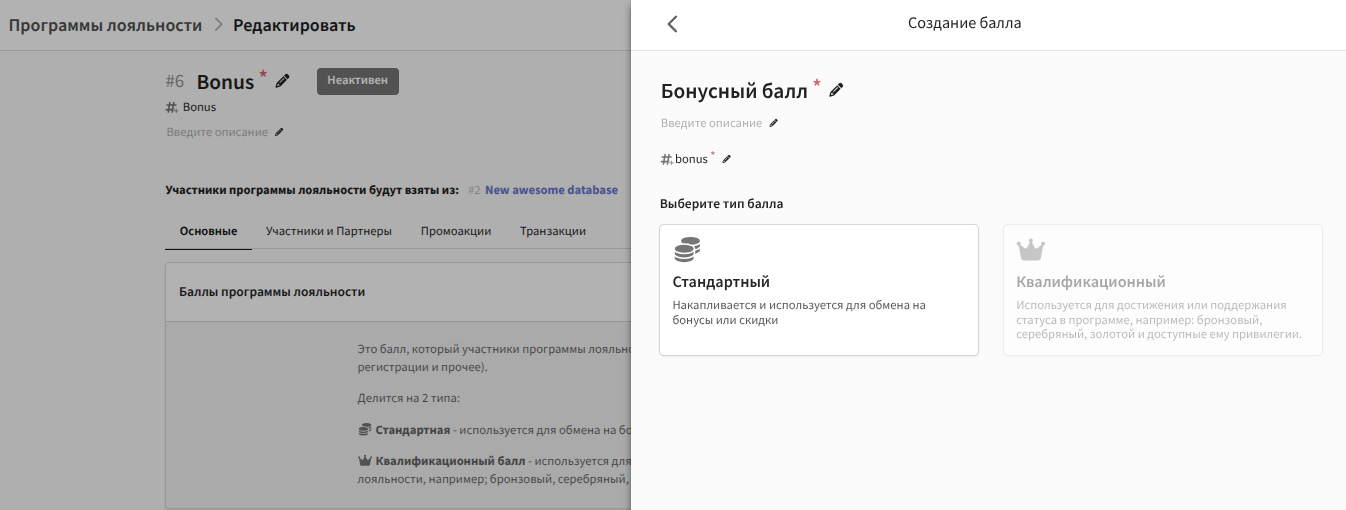Click pencil icon next to the Bonus program name
1346x510 pixels.
tap(283, 81)
